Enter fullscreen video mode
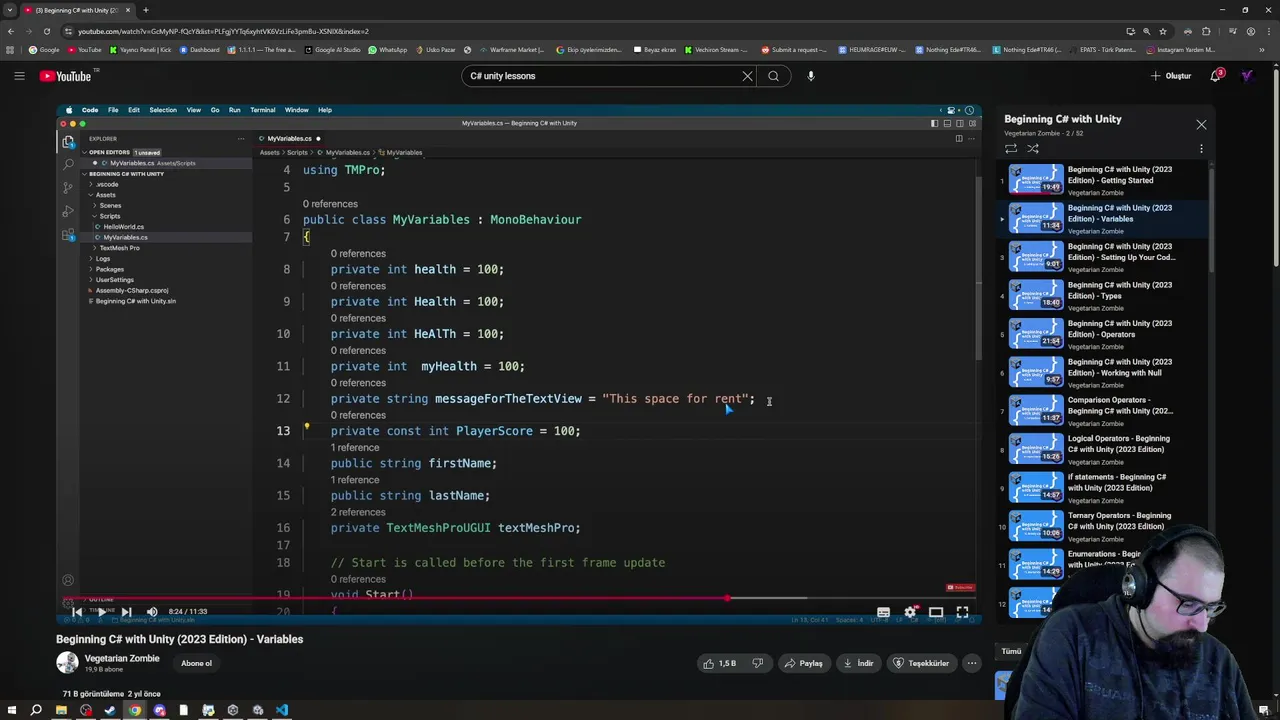Viewport: 1280px width, 720px height. (x=962, y=612)
